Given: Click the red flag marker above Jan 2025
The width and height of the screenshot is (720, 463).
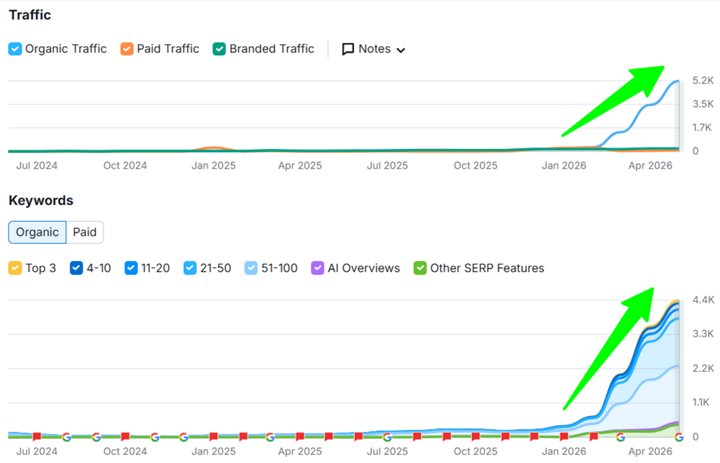Looking at the screenshot, I should 213,436.
